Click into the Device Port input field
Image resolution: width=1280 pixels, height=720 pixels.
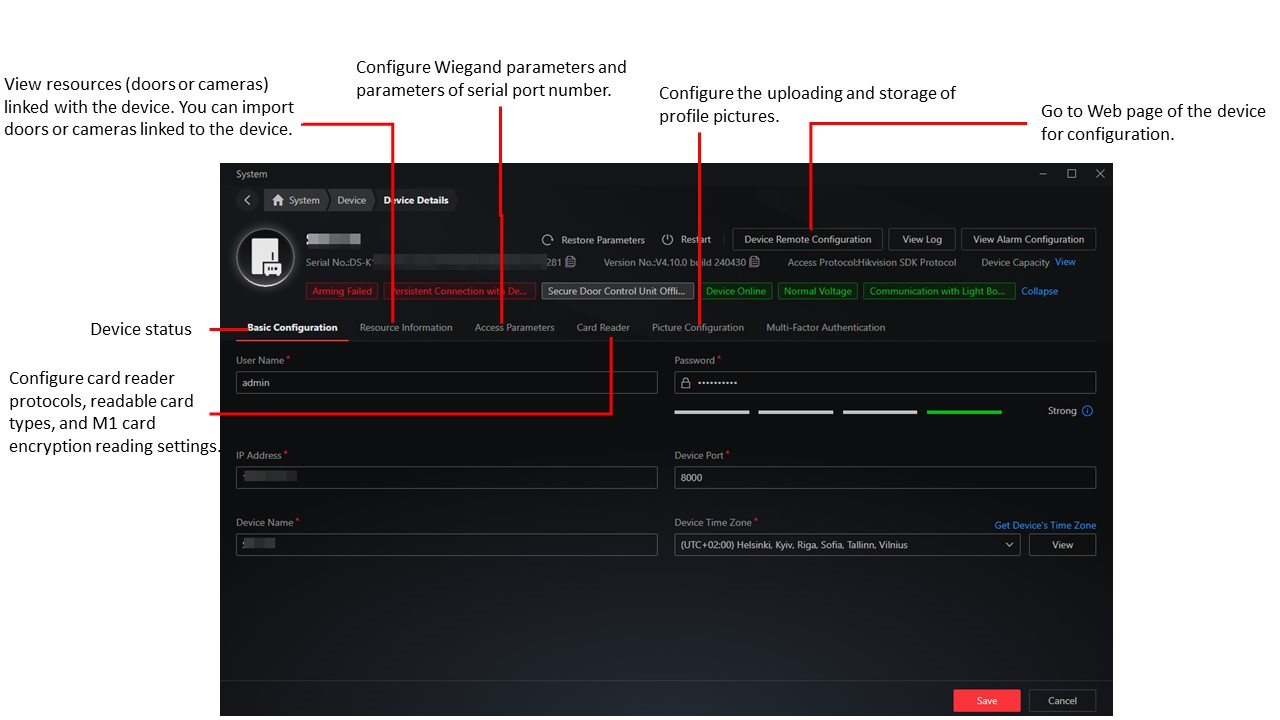885,478
